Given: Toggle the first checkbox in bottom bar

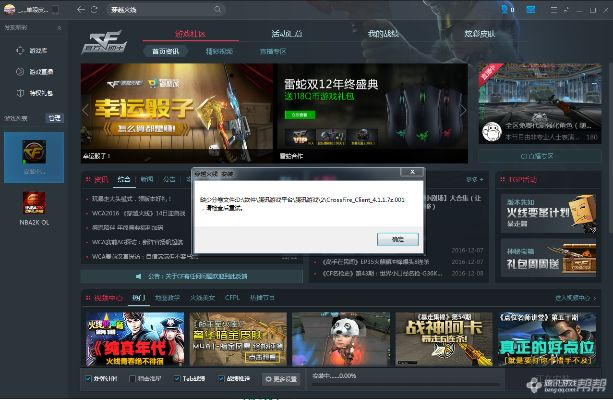Looking at the screenshot, I should pos(88,379).
